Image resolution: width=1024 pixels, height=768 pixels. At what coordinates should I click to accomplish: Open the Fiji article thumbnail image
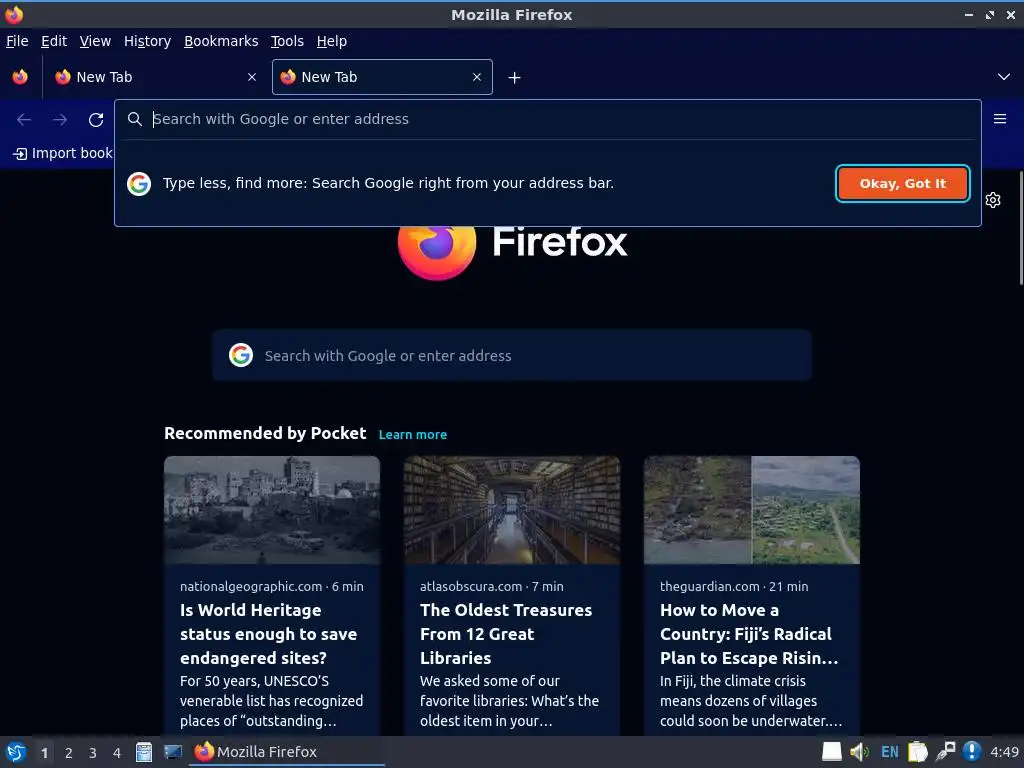(752, 510)
